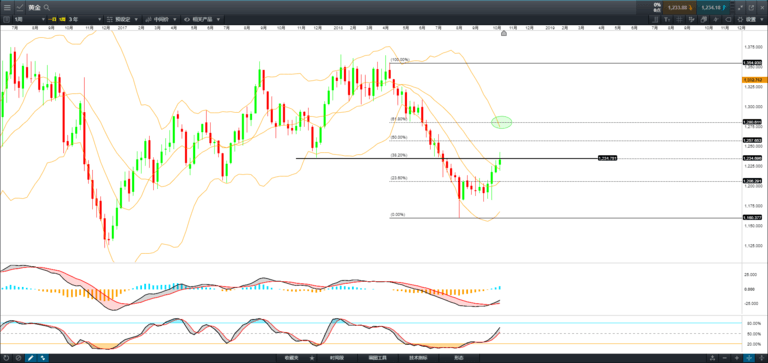
Task: Click the crosshair data cursor icon
Action: coord(692,20)
